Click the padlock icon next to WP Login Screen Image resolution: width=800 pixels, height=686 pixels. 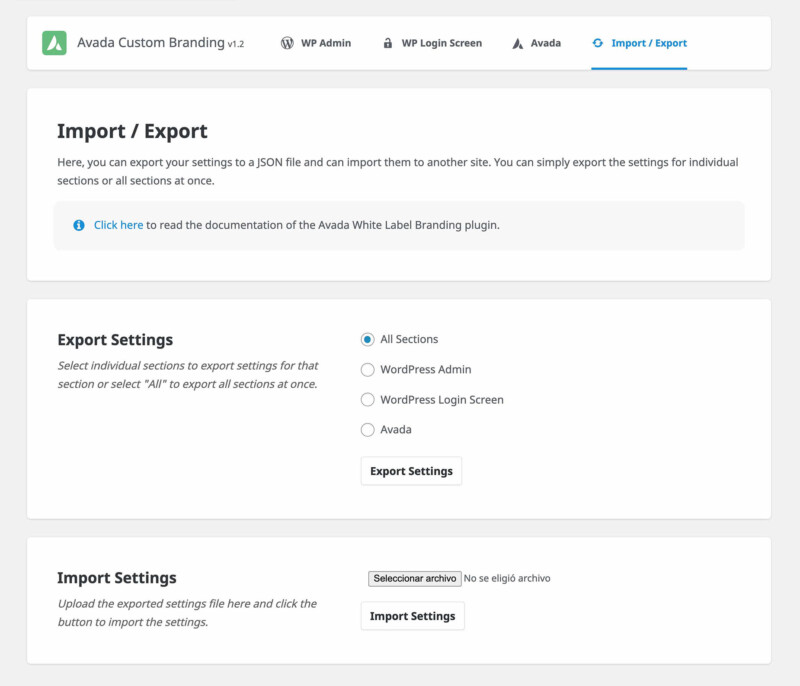tap(386, 43)
